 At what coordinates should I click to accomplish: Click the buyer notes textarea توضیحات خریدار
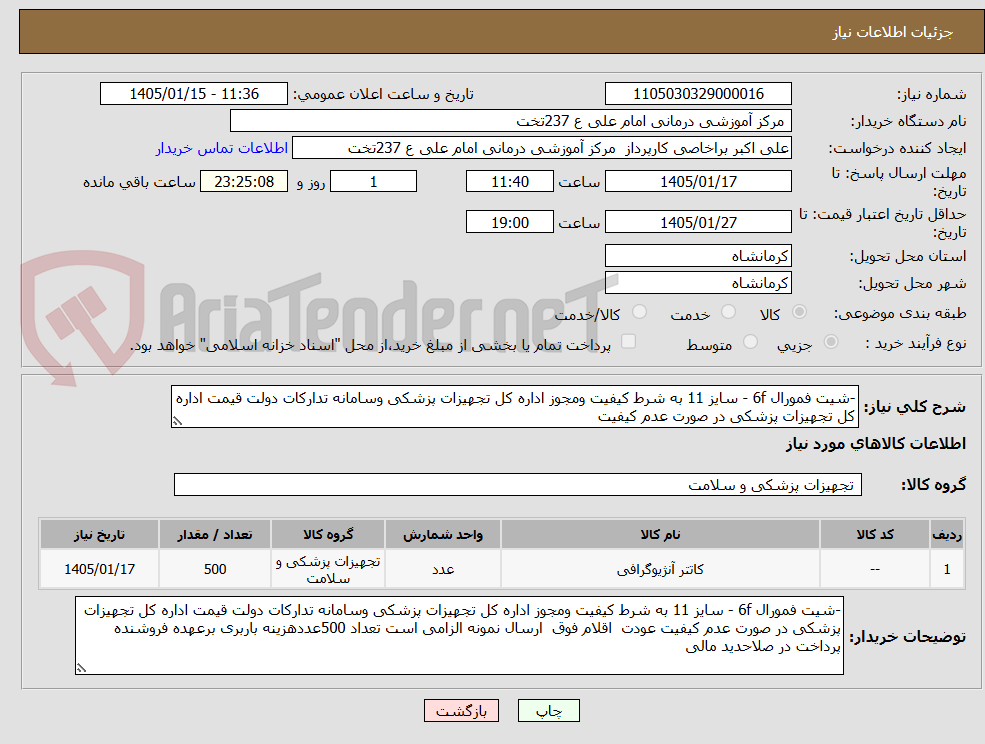[x=459, y=635]
